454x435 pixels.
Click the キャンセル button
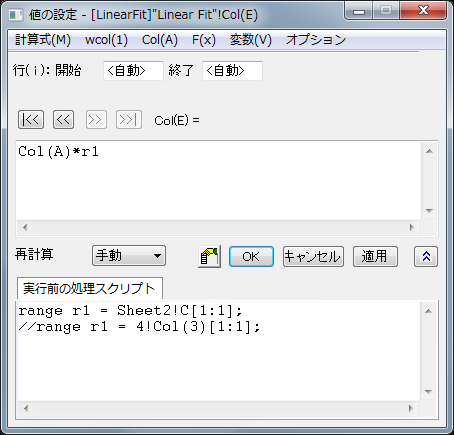pyautogui.click(x=313, y=257)
